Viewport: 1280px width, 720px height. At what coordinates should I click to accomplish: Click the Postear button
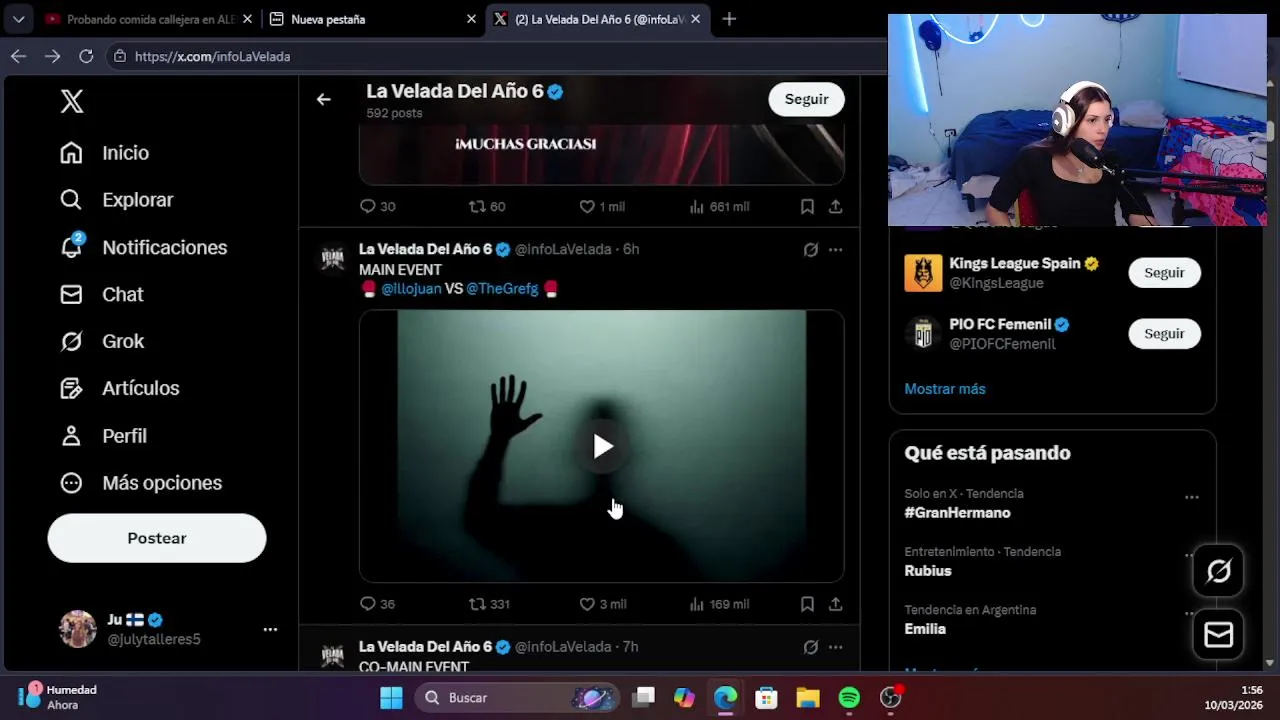tap(157, 538)
